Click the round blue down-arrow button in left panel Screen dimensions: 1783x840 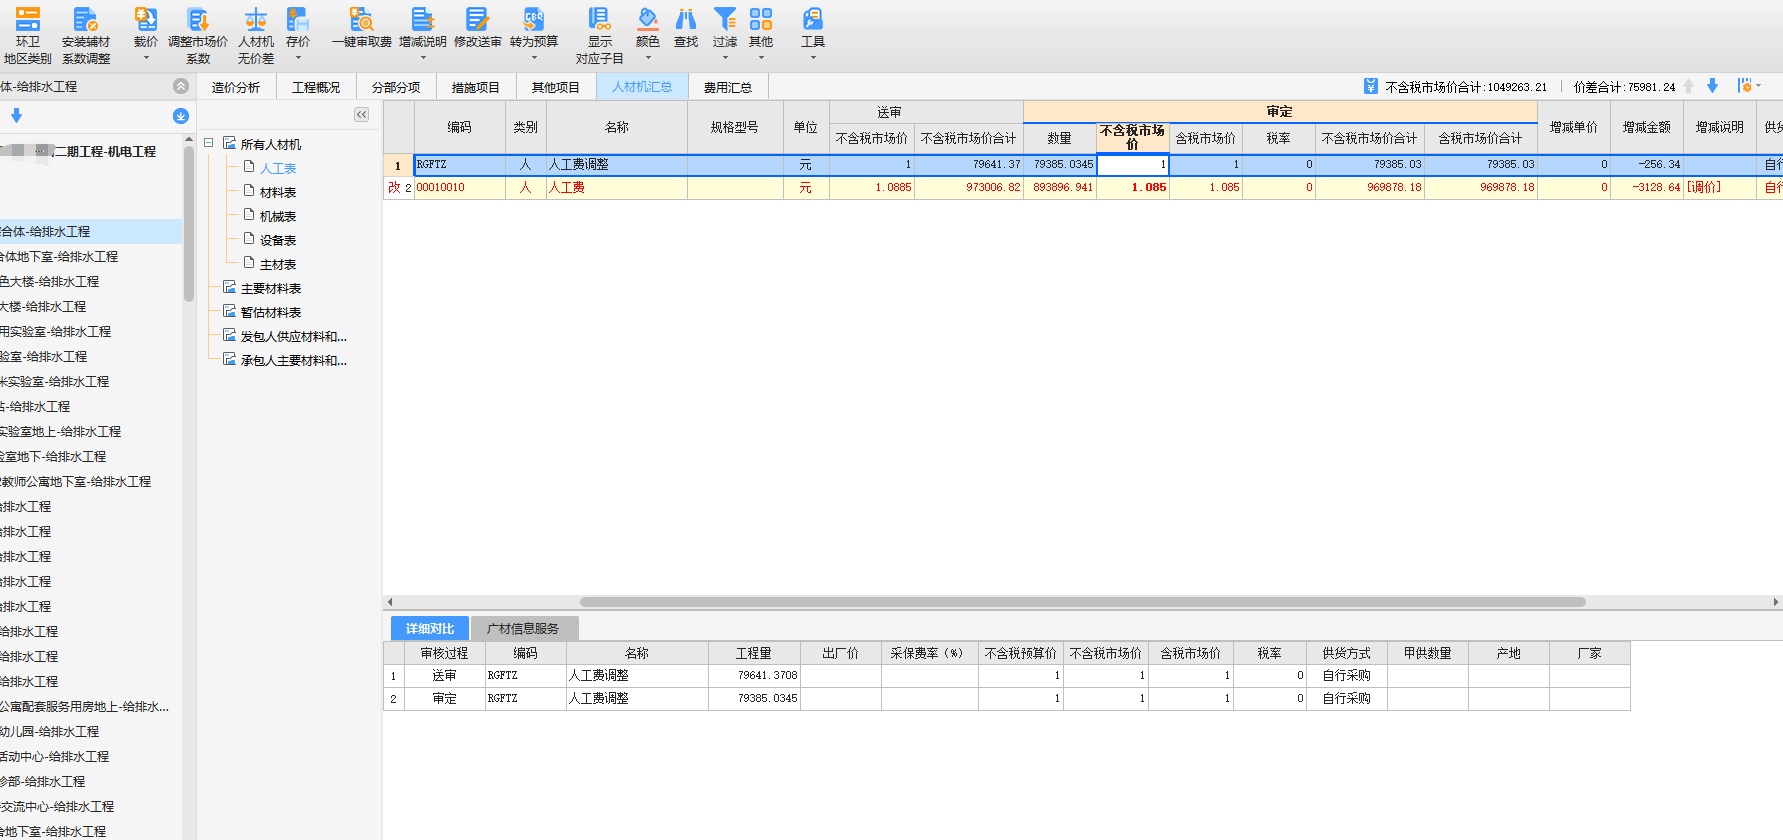tap(180, 116)
